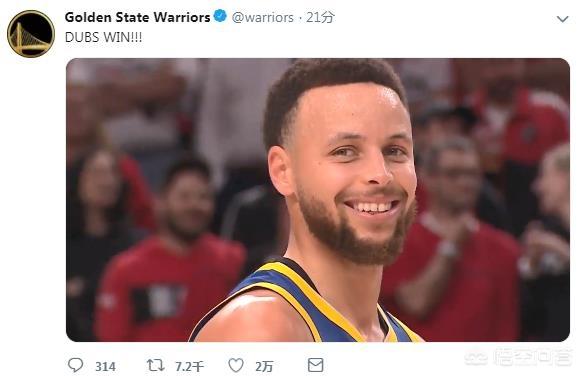This screenshot has height=376, width=583.
Task: Click the reply speech bubble icon
Action: click(75, 364)
